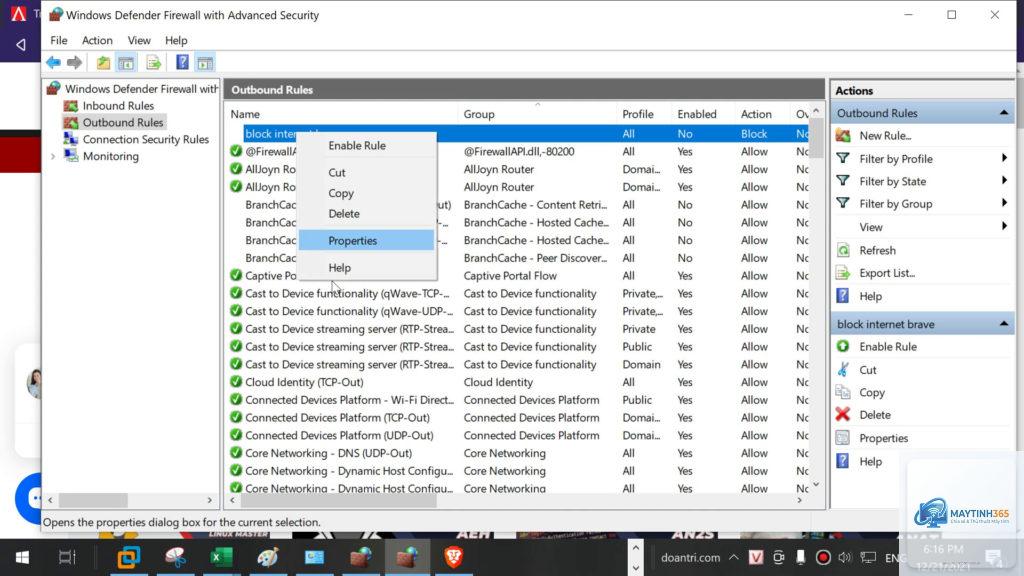Choose Copy from context menu

(x=366, y=193)
